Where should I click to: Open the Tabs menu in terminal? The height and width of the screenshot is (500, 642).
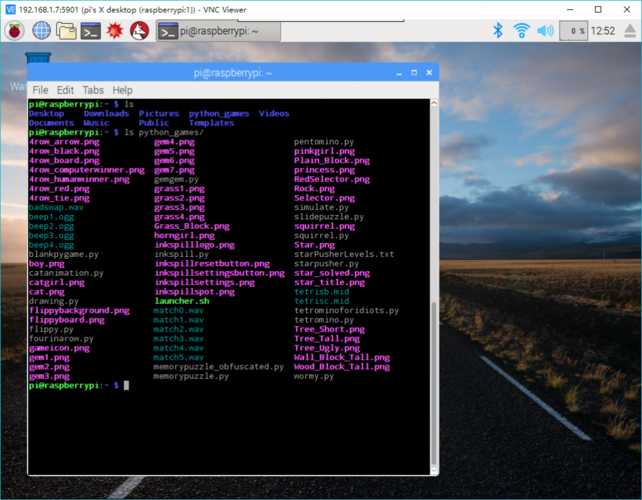click(93, 90)
